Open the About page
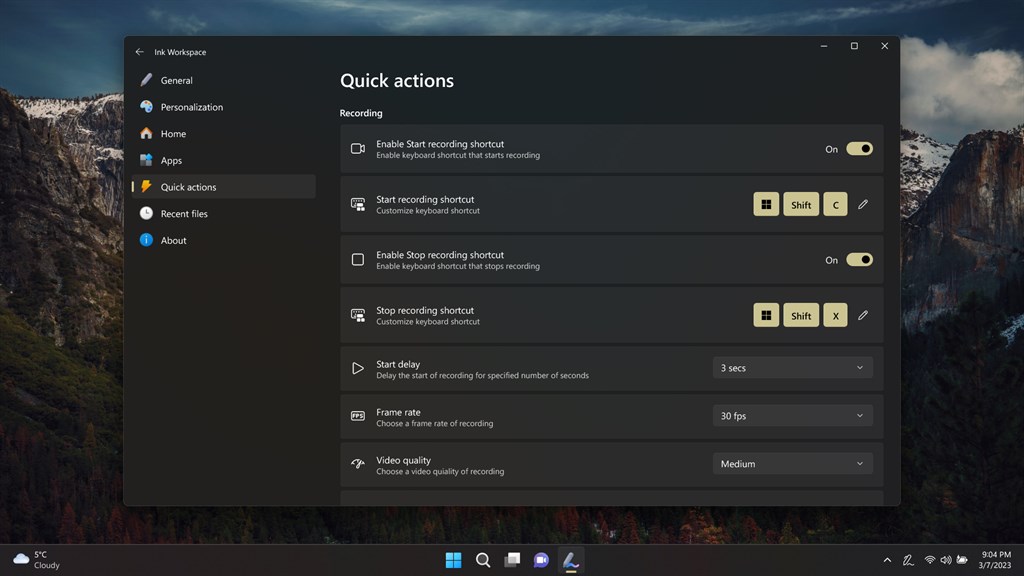Image resolution: width=1024 pixels, height=576 pixels. [223, 240]
